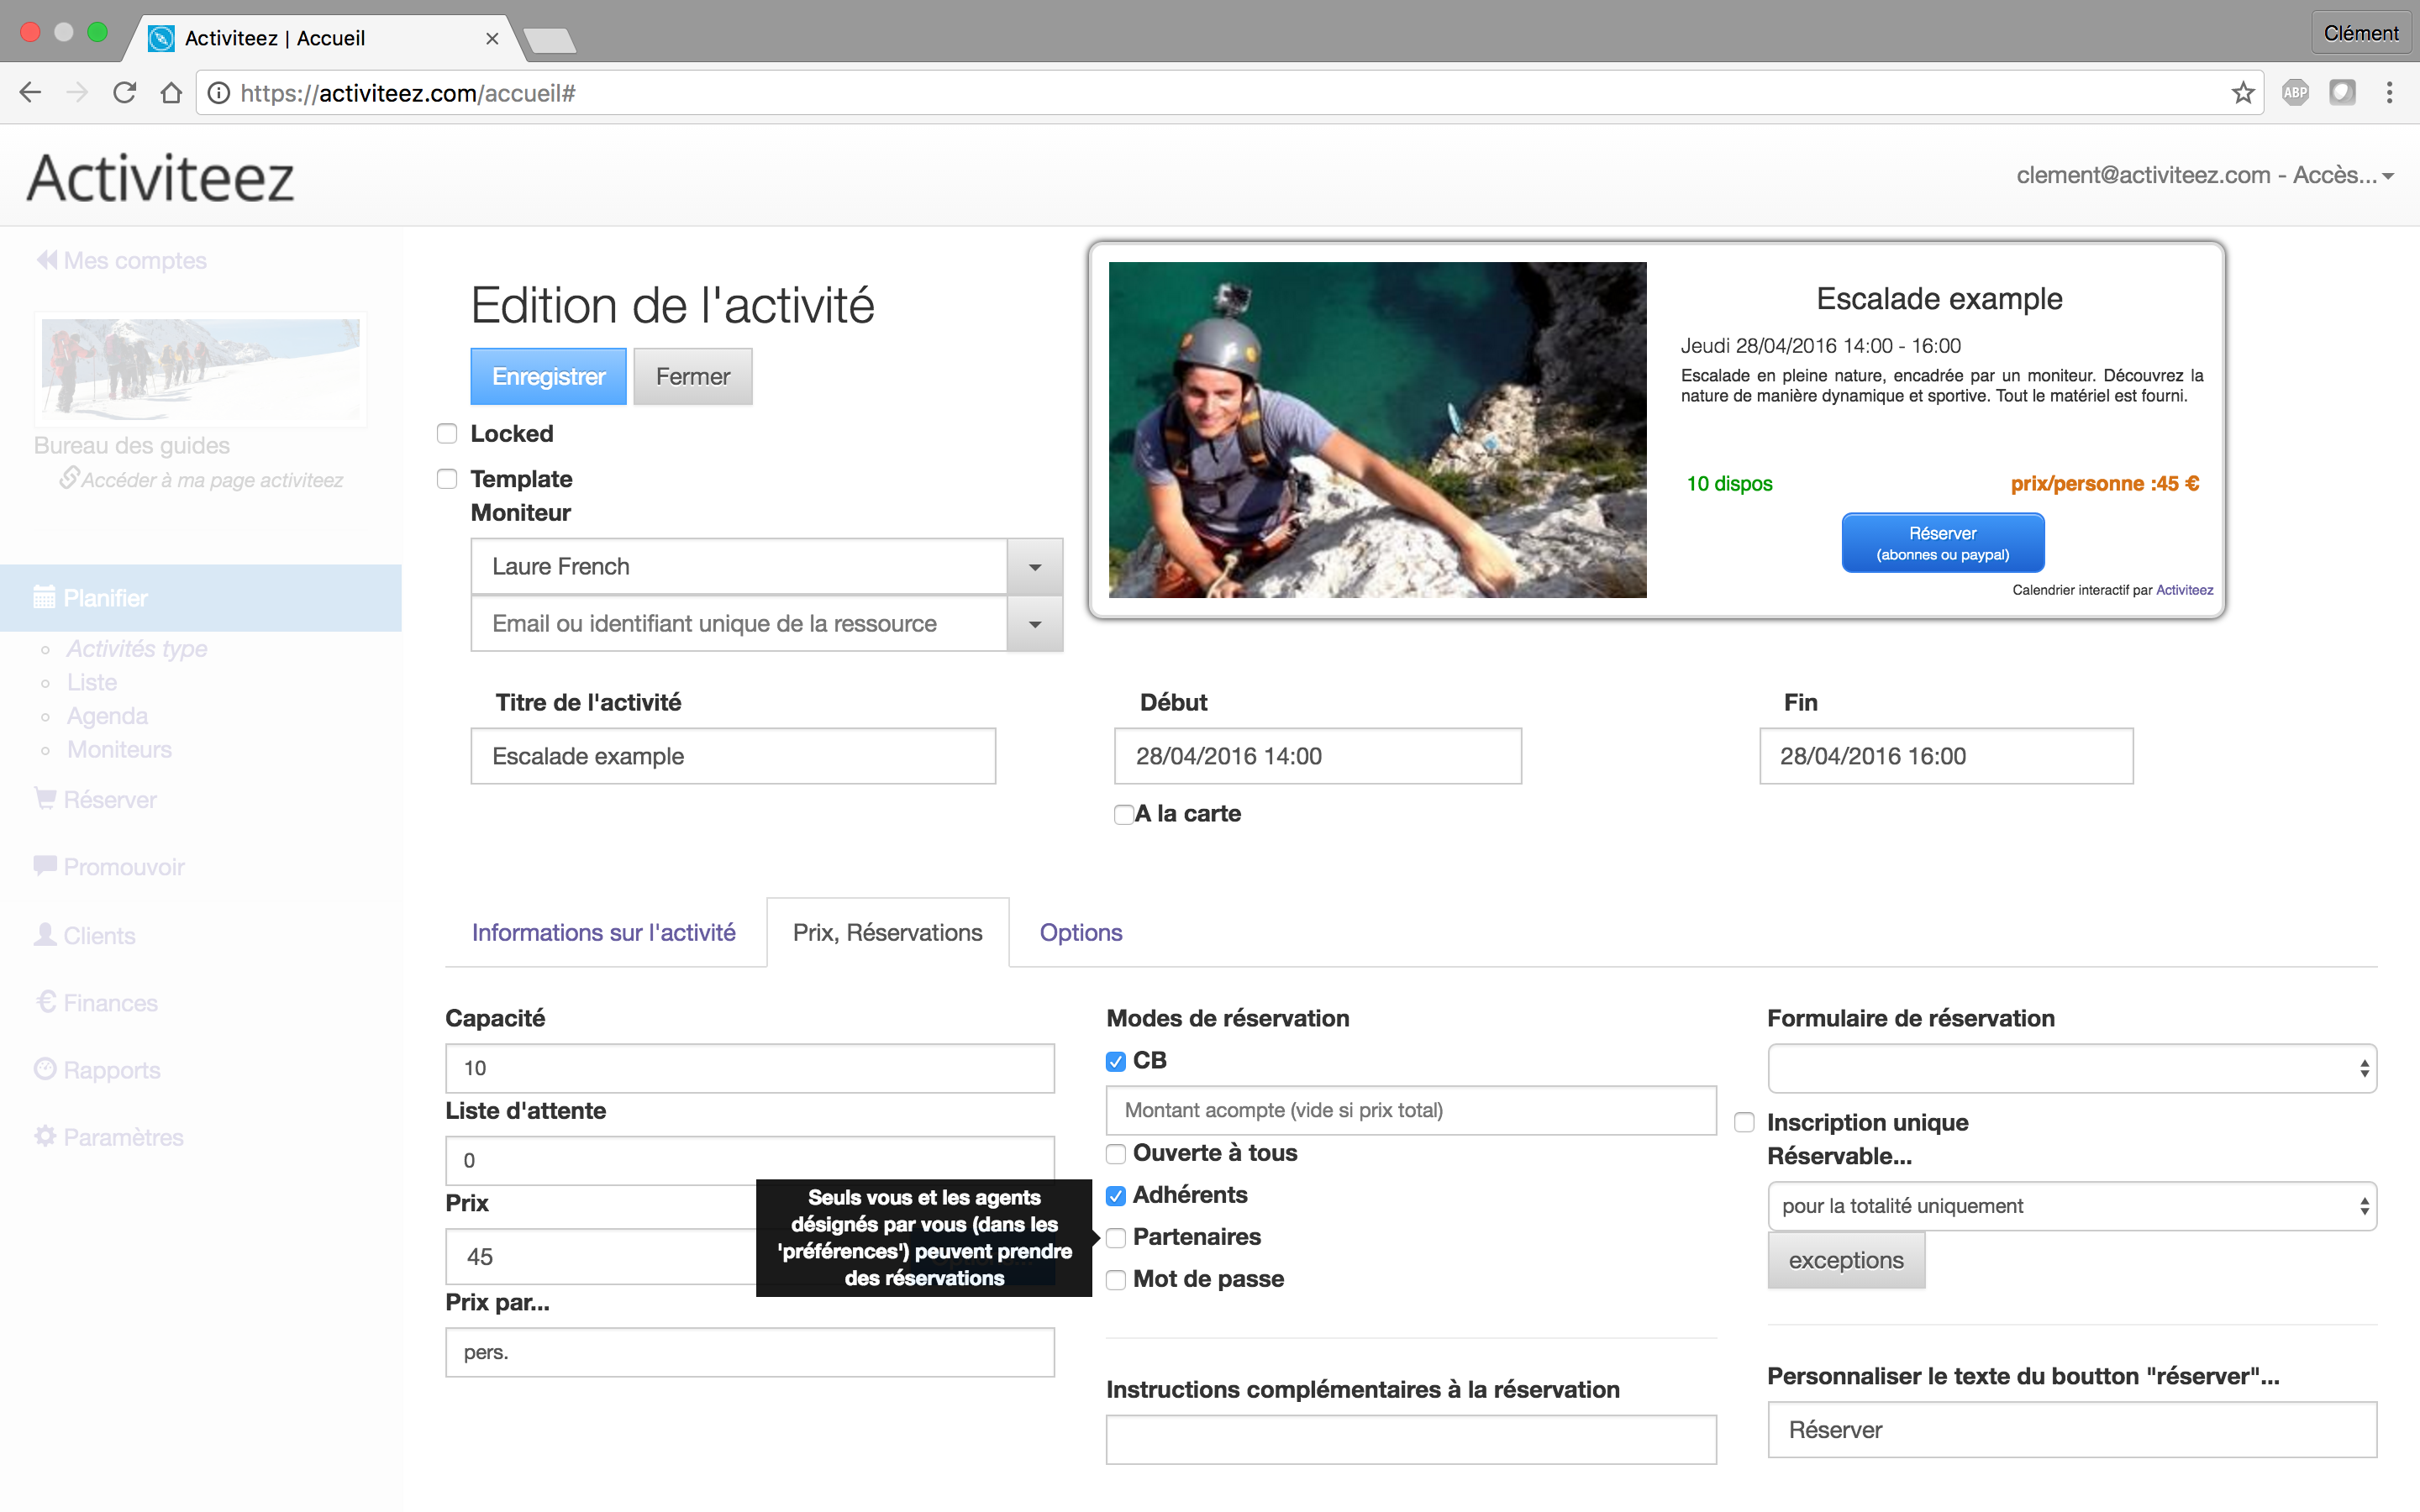Open Liste in the sidebar
The image size is (2420, 1512).
[92, 682]
